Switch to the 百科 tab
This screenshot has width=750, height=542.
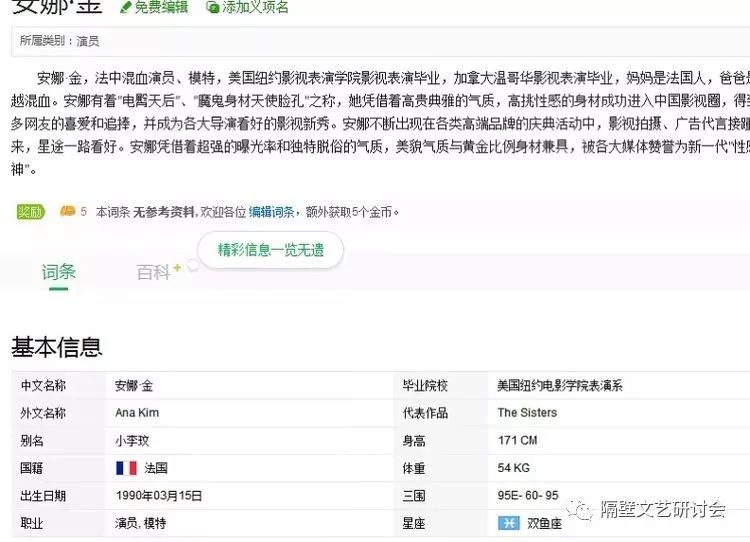point(153,272)
